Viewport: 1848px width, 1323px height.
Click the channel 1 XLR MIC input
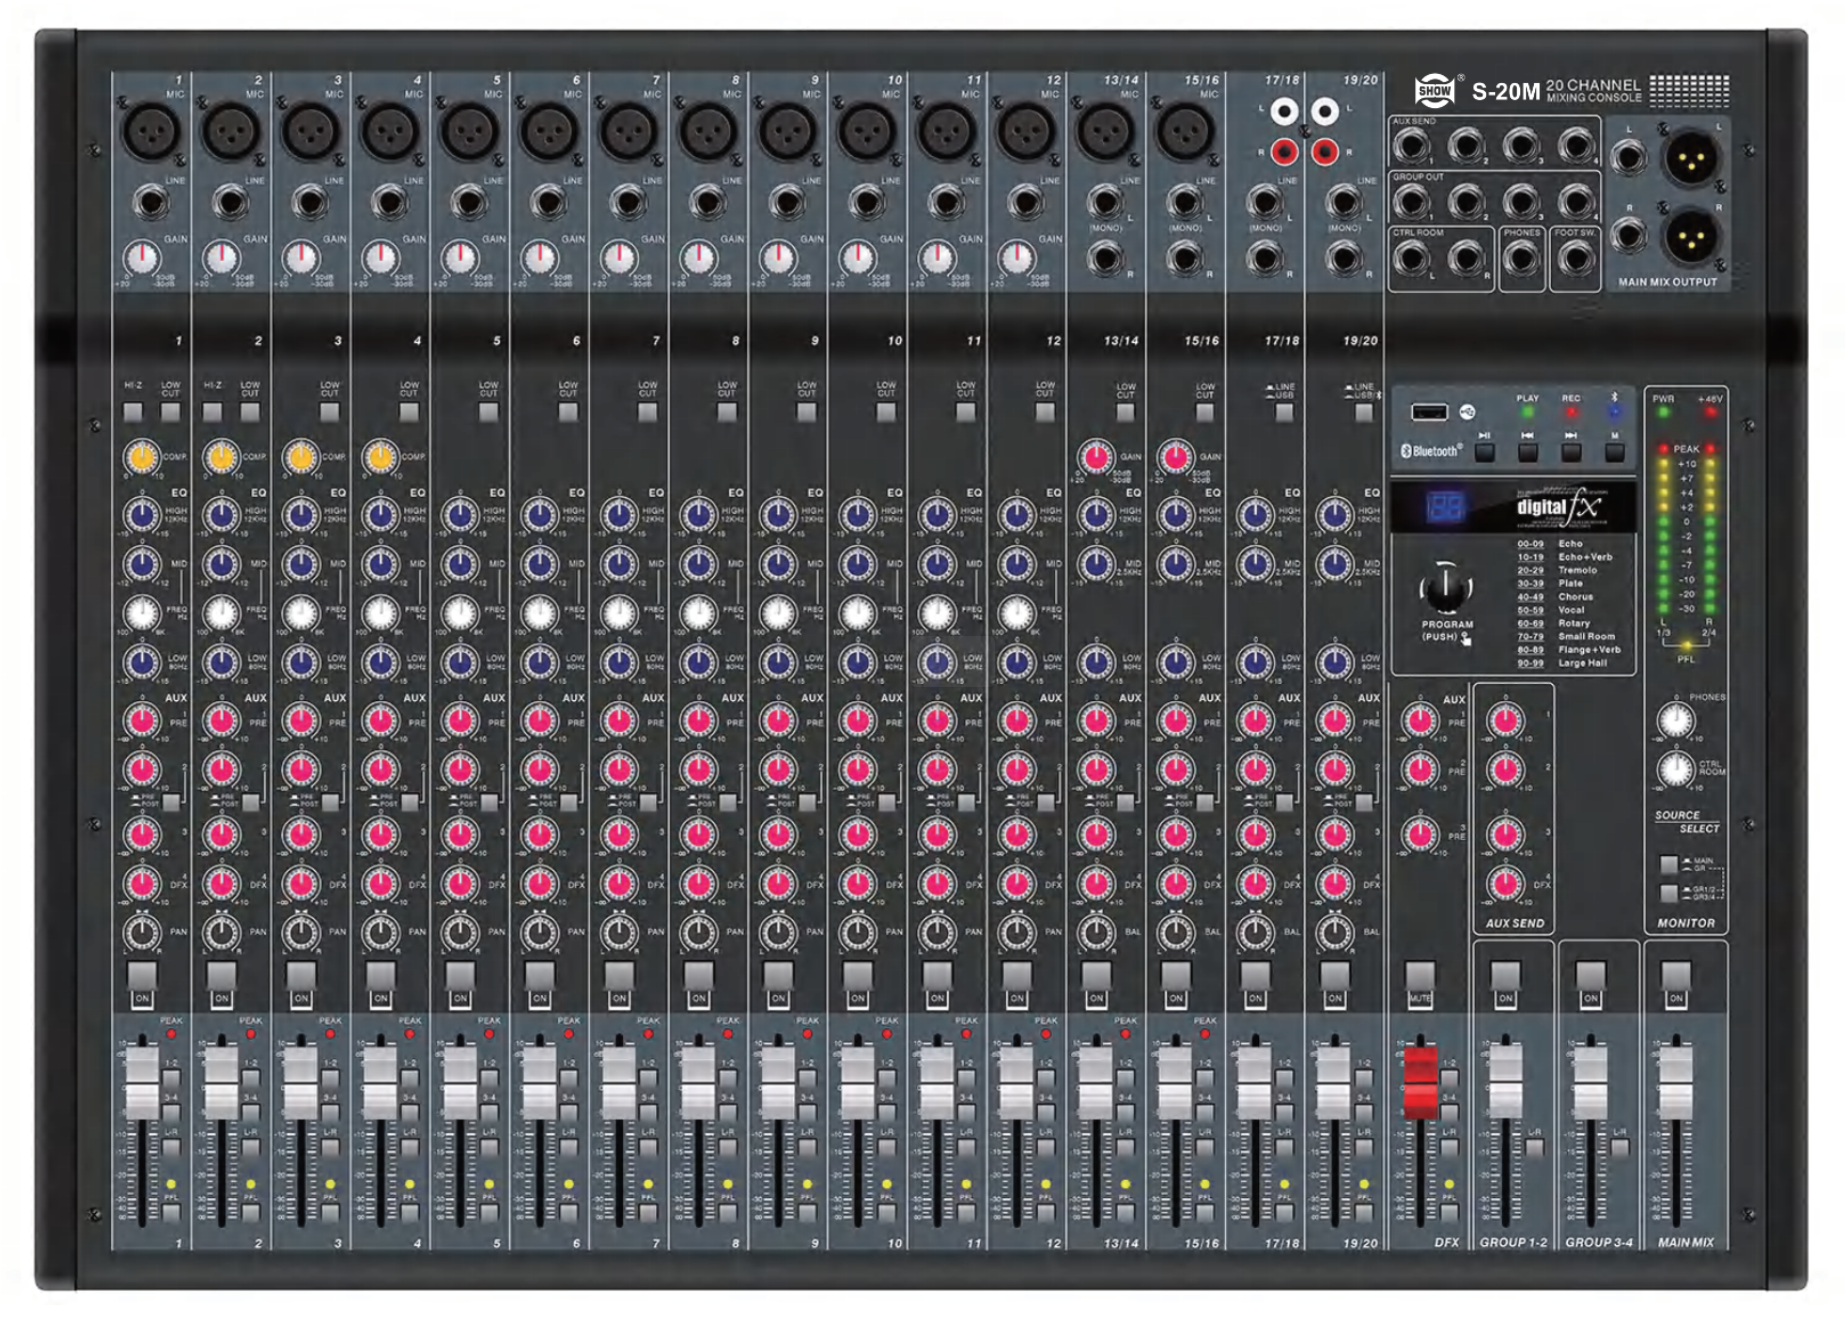pyautogui.click(x=151, y=131)
